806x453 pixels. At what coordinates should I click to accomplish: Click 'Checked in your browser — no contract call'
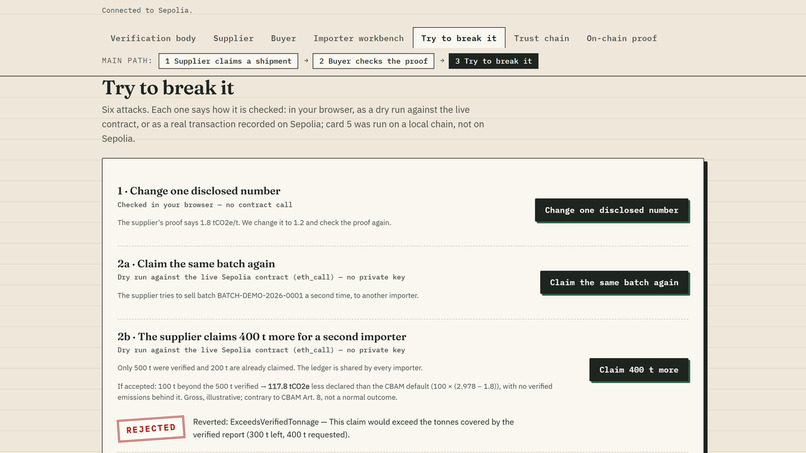pyautogui.click(x=205, y=205)
